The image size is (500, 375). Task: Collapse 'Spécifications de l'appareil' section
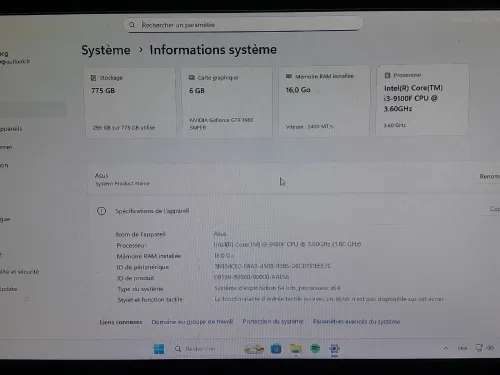(152, 211)
